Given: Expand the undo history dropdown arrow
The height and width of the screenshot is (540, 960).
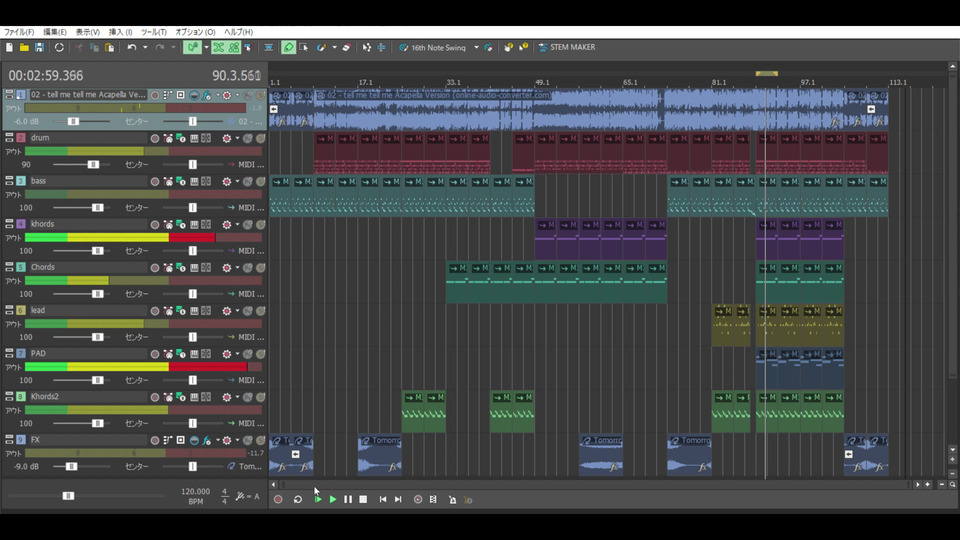Looking at the screenshot, I should coord(145,47).
